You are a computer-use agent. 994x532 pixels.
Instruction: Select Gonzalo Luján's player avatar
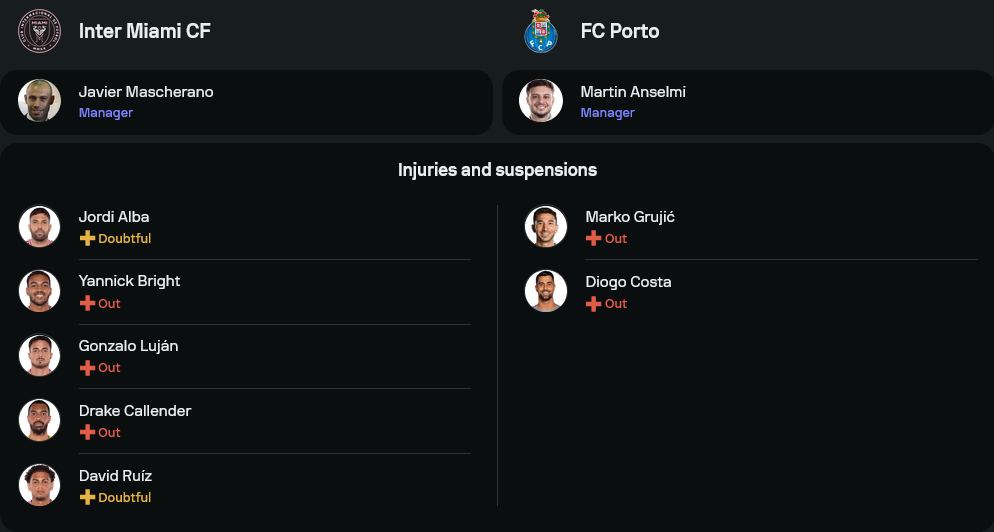tap(40, 355)
